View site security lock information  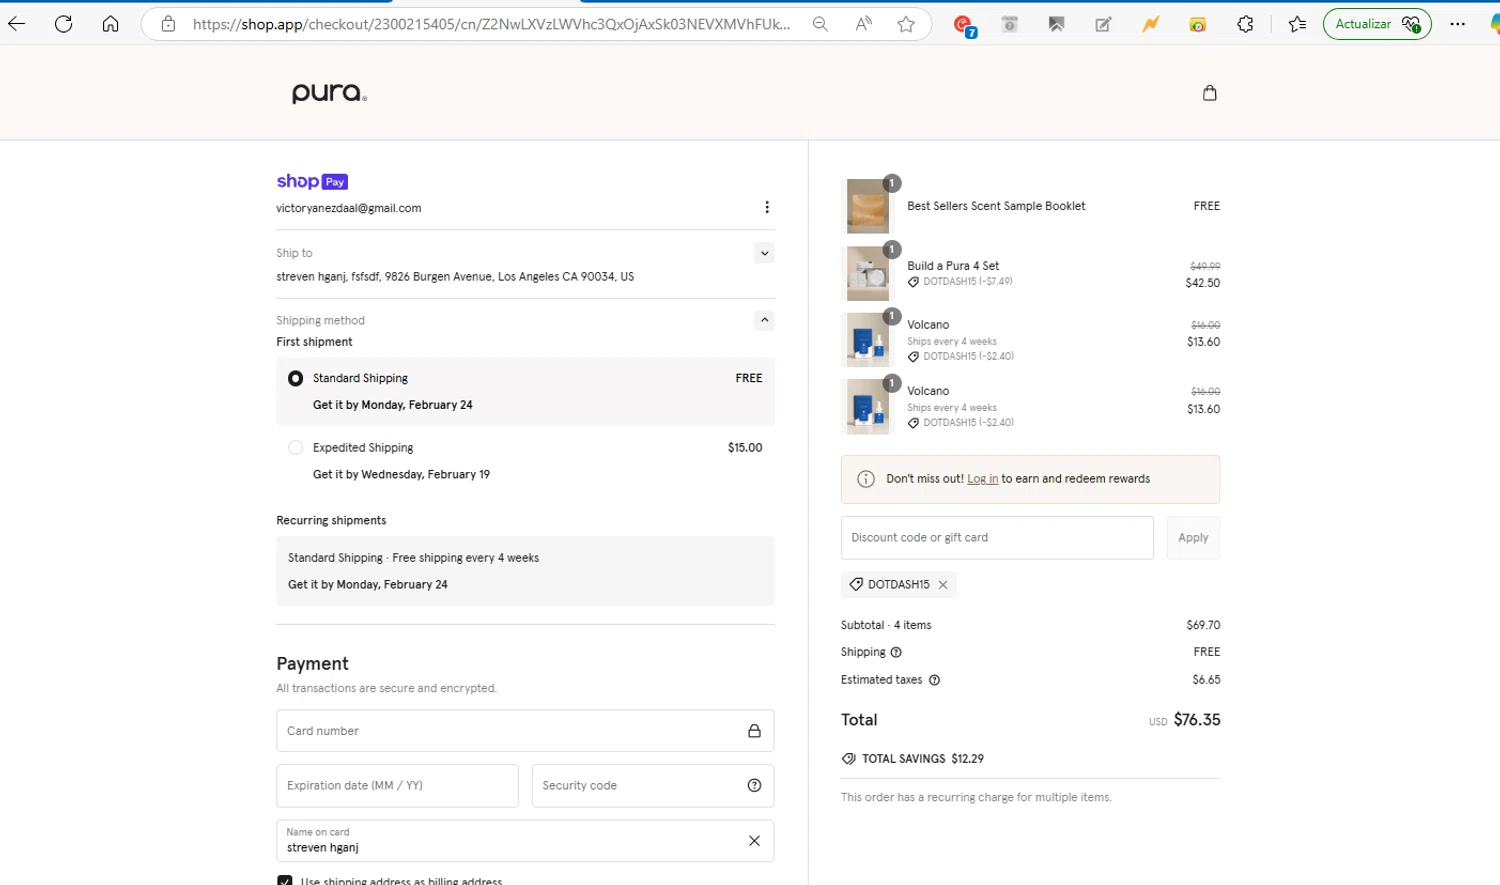(x=168, y=24)
